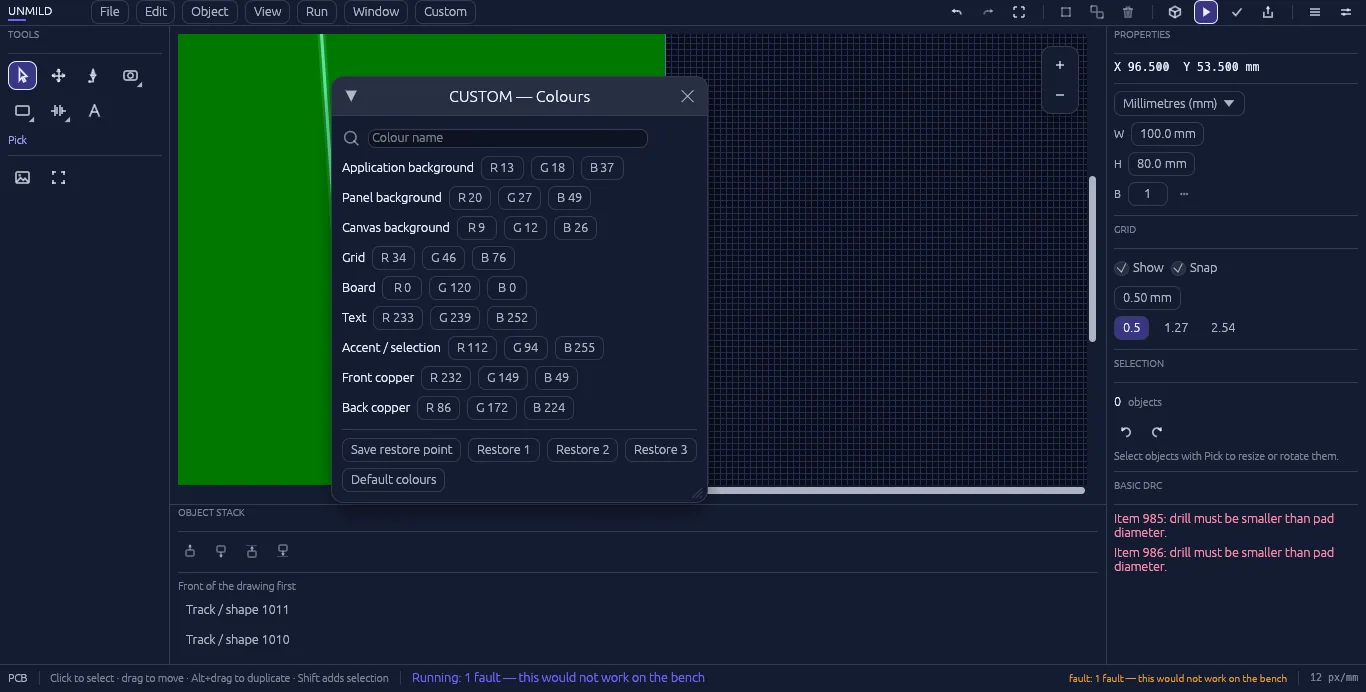
Task: Open the hamburger lines menu icon
Action: 1315,12
